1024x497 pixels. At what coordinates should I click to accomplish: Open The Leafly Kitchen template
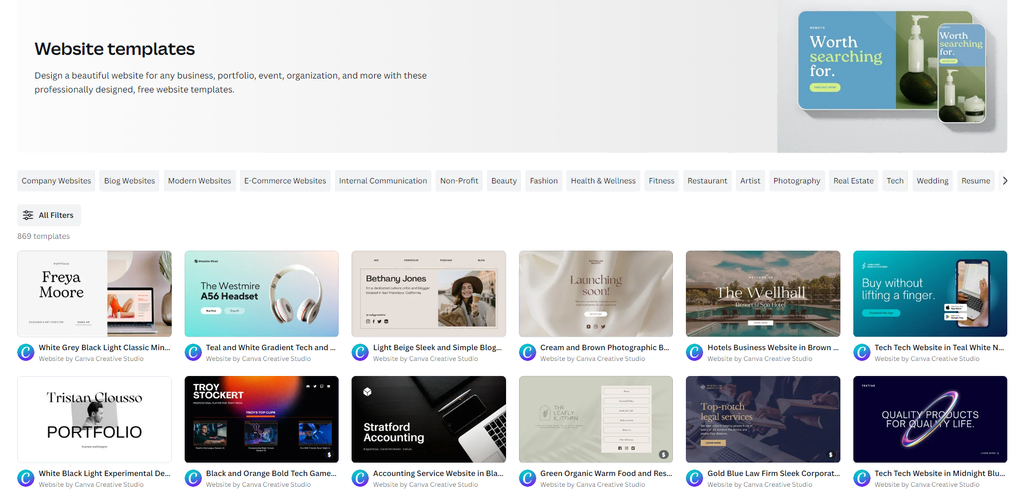point(596,419)
